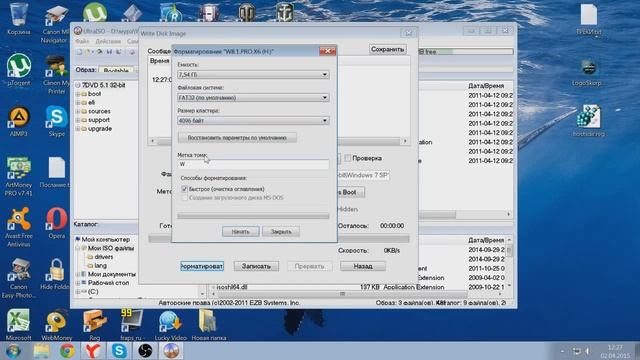The width and height of the screenshot is (640, 360).
Task: Open the WebMoney desktop shortcut
Action: coord(56,324)
